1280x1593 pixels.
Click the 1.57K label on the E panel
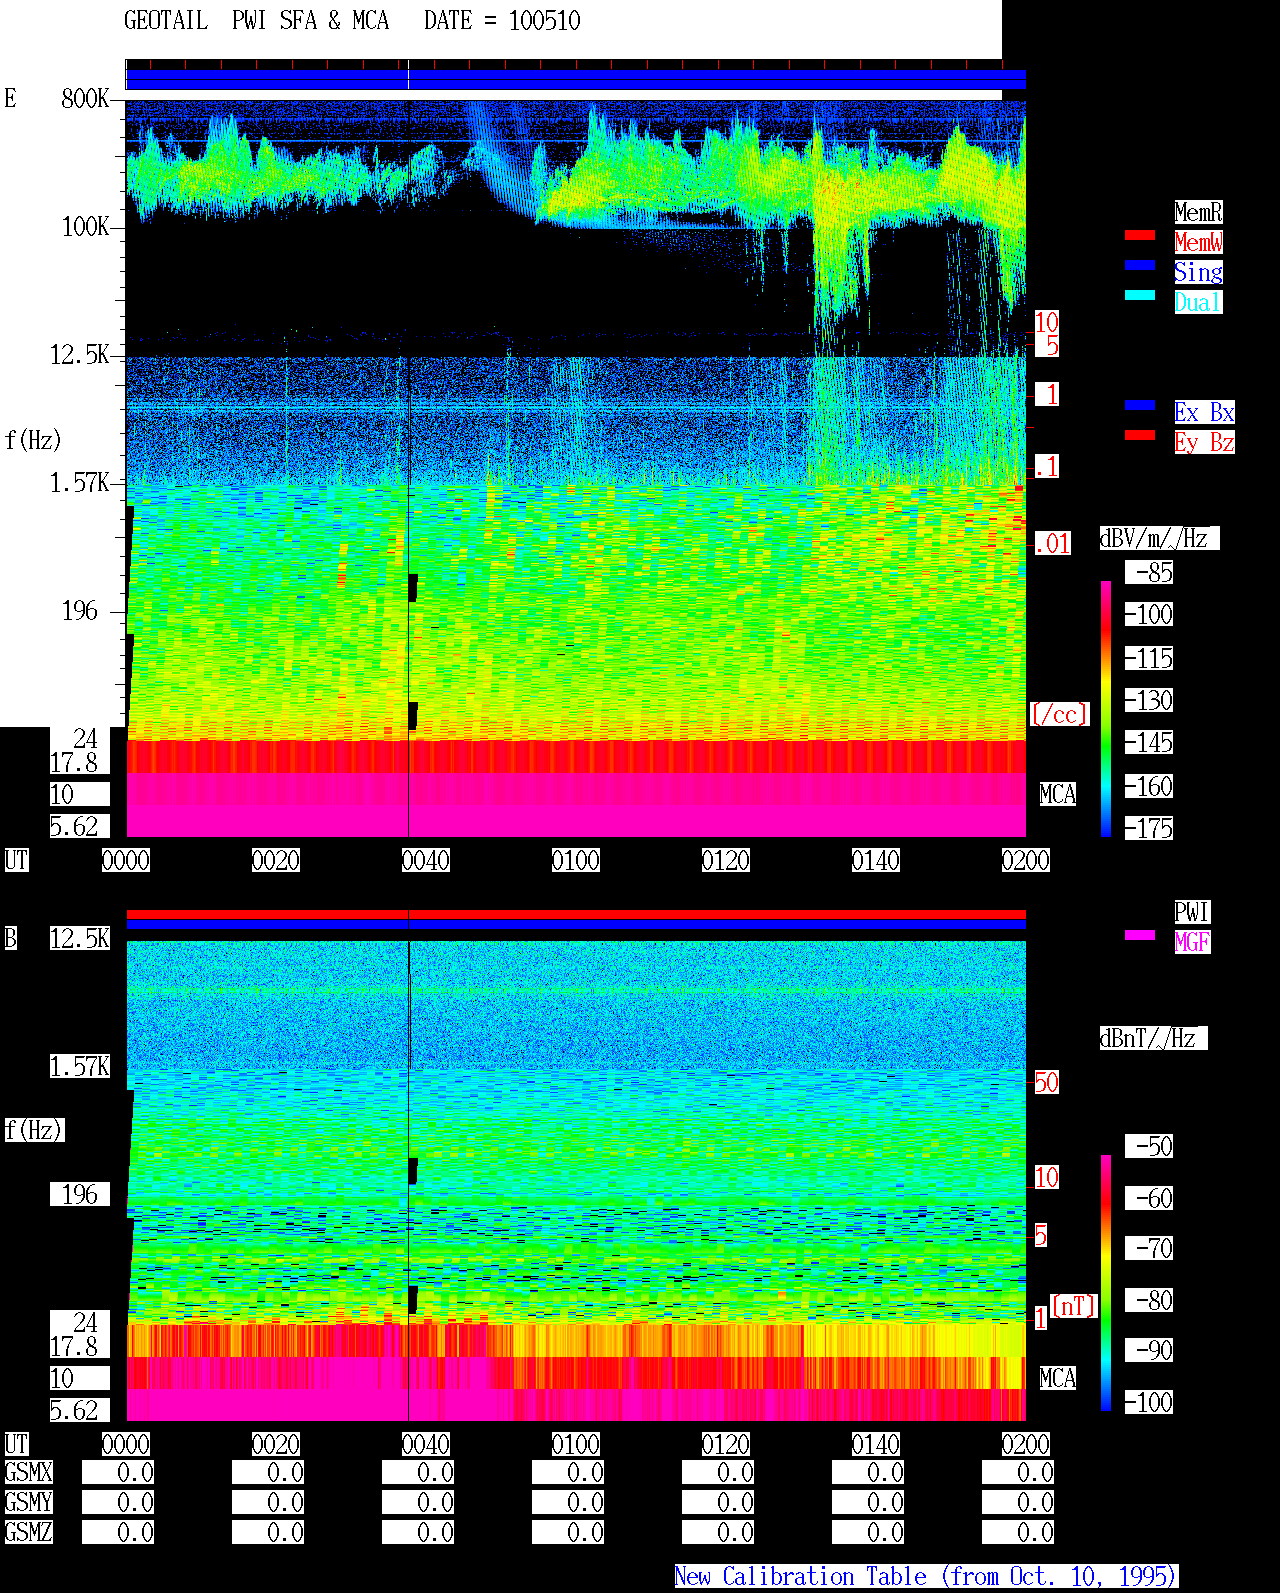pos(79,482)
